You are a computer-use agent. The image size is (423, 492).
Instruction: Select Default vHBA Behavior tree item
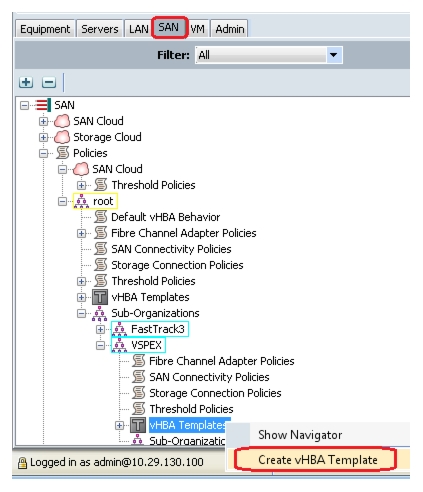(x=166, y=217)
